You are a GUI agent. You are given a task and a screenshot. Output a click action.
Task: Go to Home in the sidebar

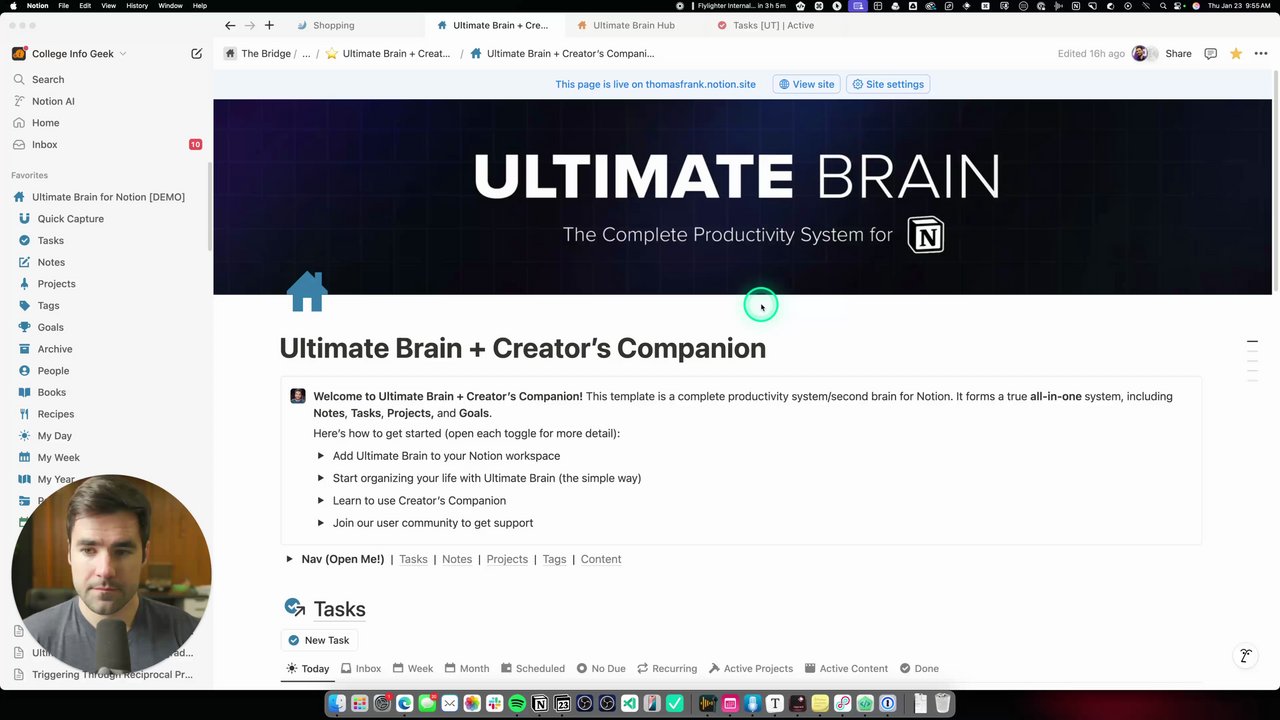pyautogui.click(x=45, y=123)
